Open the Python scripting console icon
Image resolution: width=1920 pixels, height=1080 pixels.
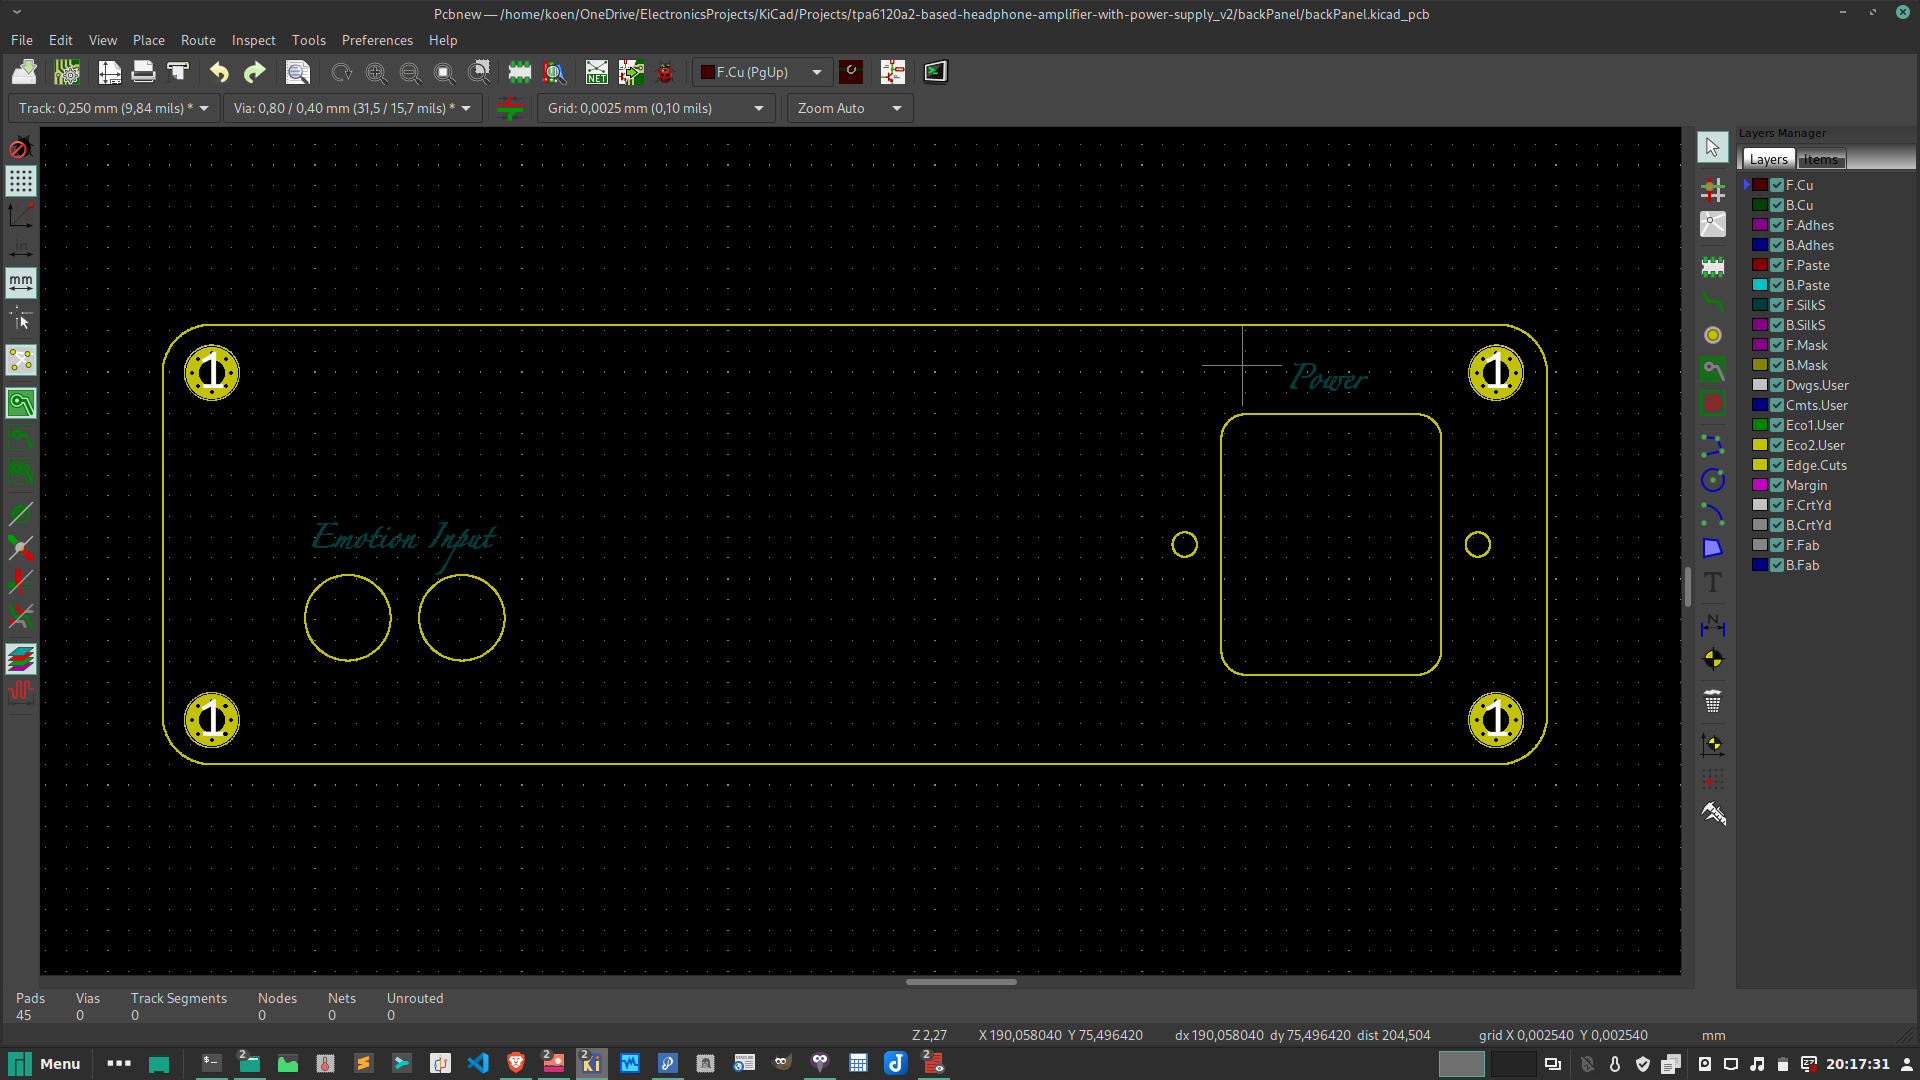pos(935,72)
